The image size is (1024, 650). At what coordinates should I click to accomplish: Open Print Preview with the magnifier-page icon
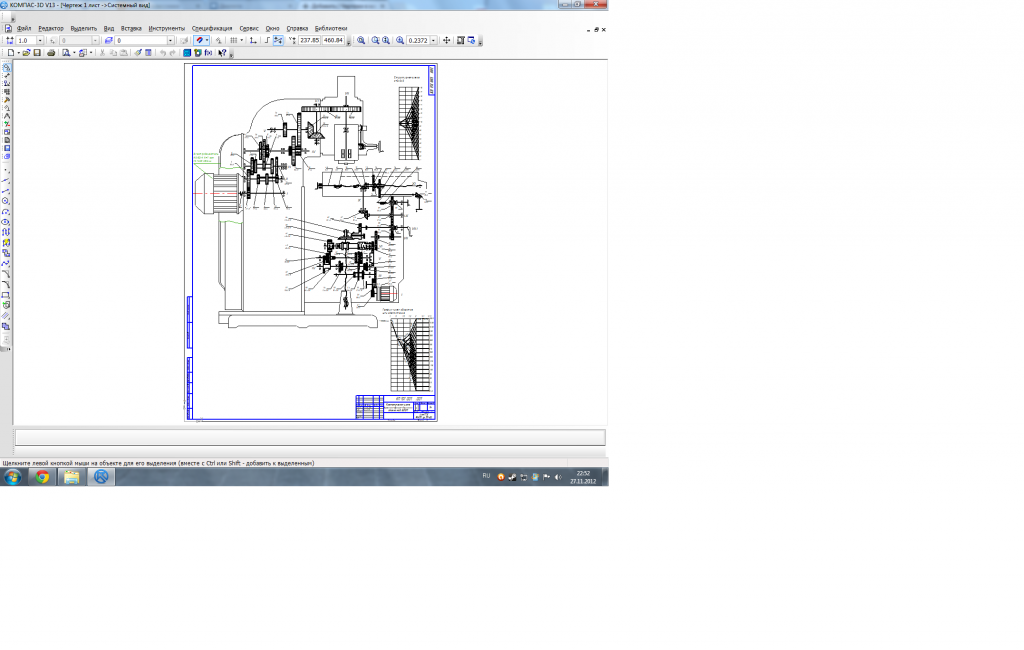click(66, 53)
